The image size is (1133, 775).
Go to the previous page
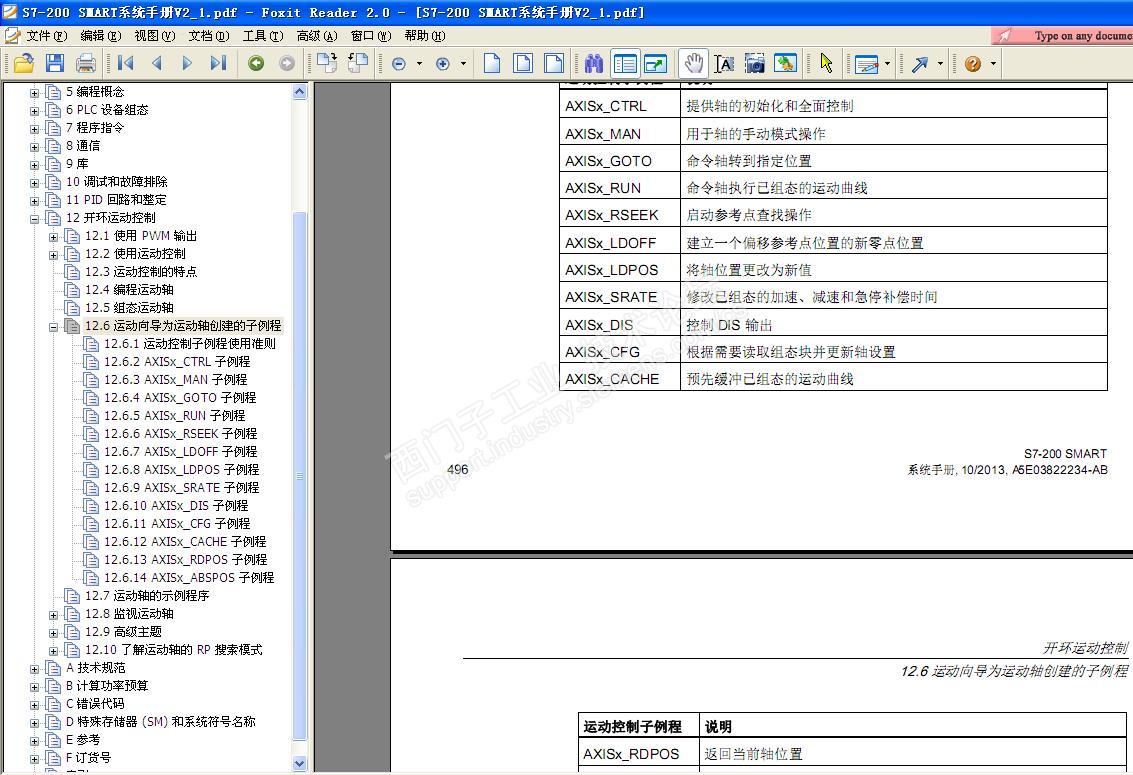157,64
